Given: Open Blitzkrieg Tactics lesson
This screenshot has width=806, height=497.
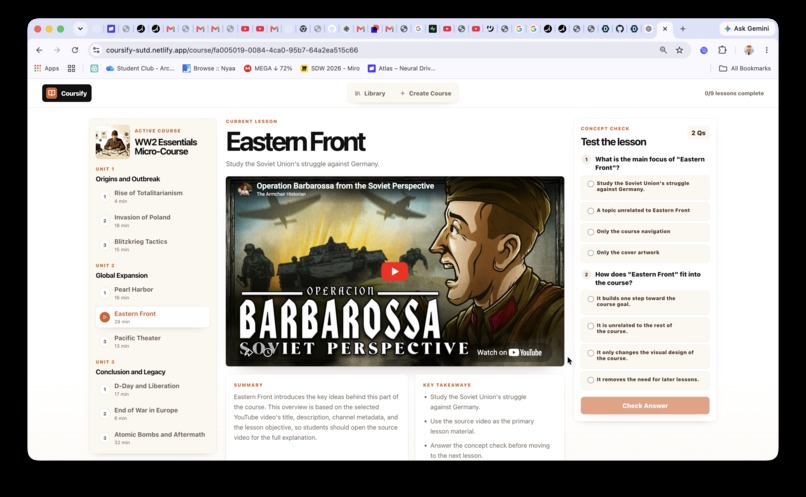Looking at the screenshot, I should 153,245.
